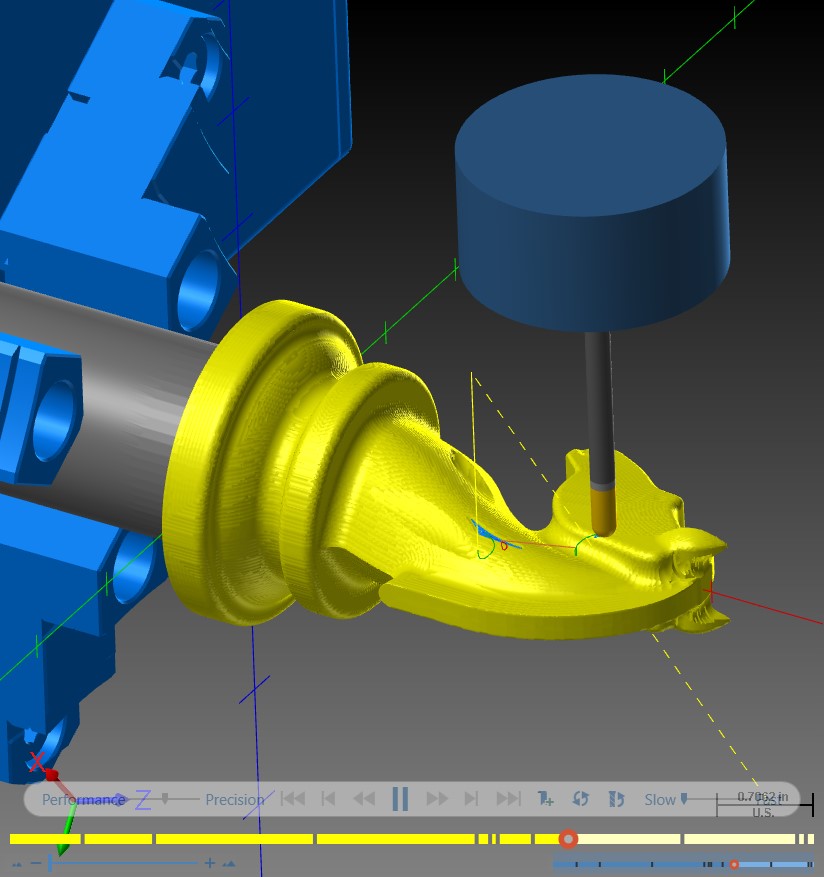The width and height of the screenshot is (824, 877).
Task: Jump to the end of the simulation
Action: click(x=508, y=798)
